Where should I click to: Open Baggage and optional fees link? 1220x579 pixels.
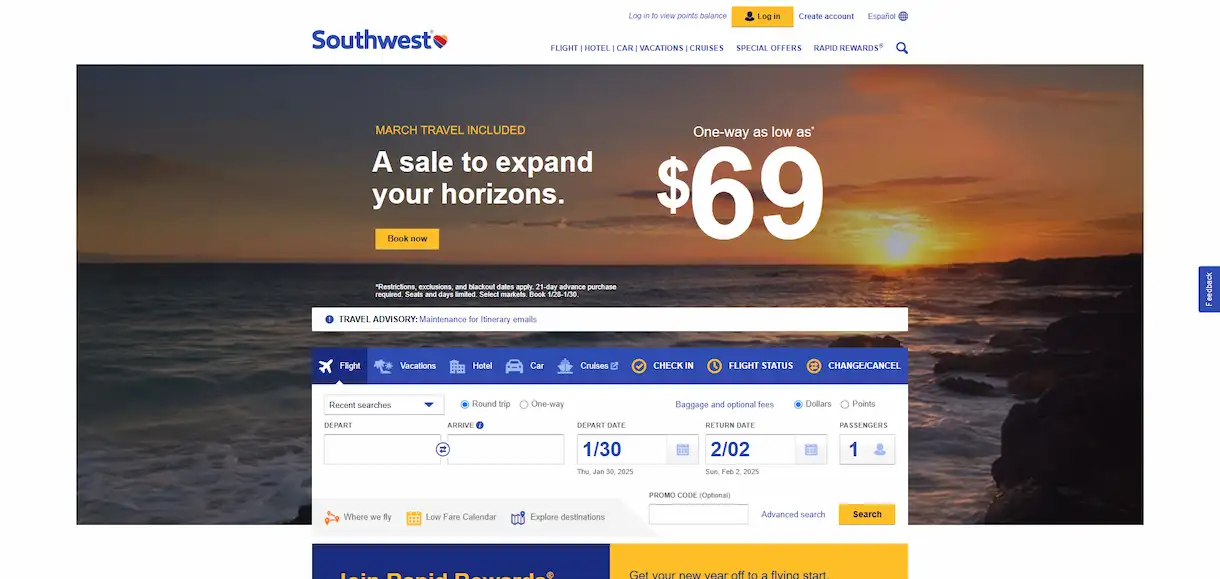tap(725, 404)
